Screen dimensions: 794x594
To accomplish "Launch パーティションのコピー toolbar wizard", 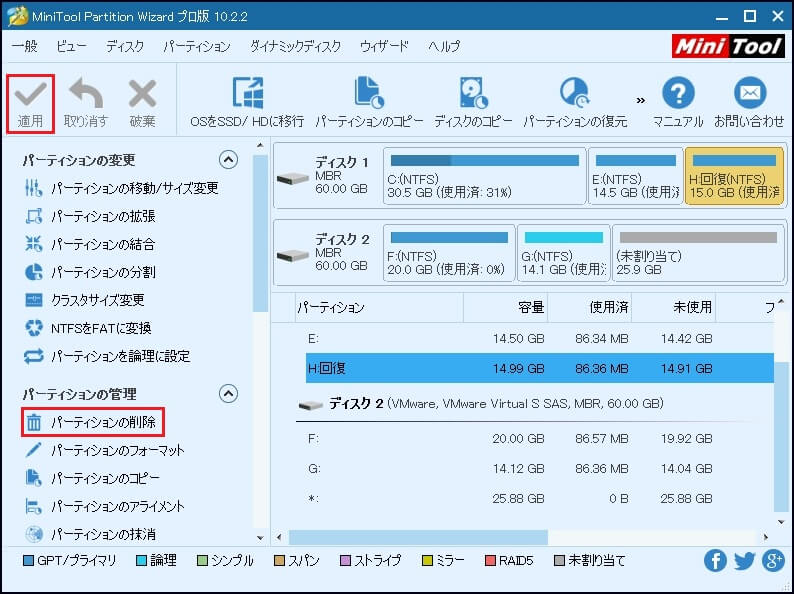I will click(x=369, y=103).
